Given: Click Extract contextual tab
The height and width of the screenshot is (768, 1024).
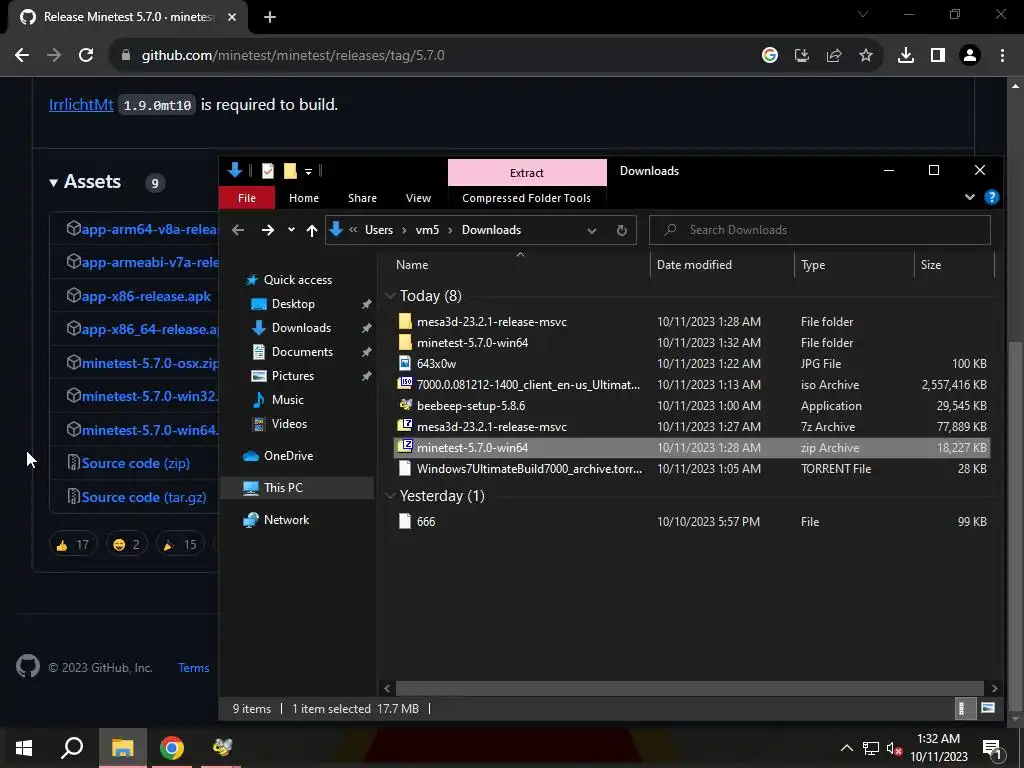Looking at the screenshot, I should [527, 172].
